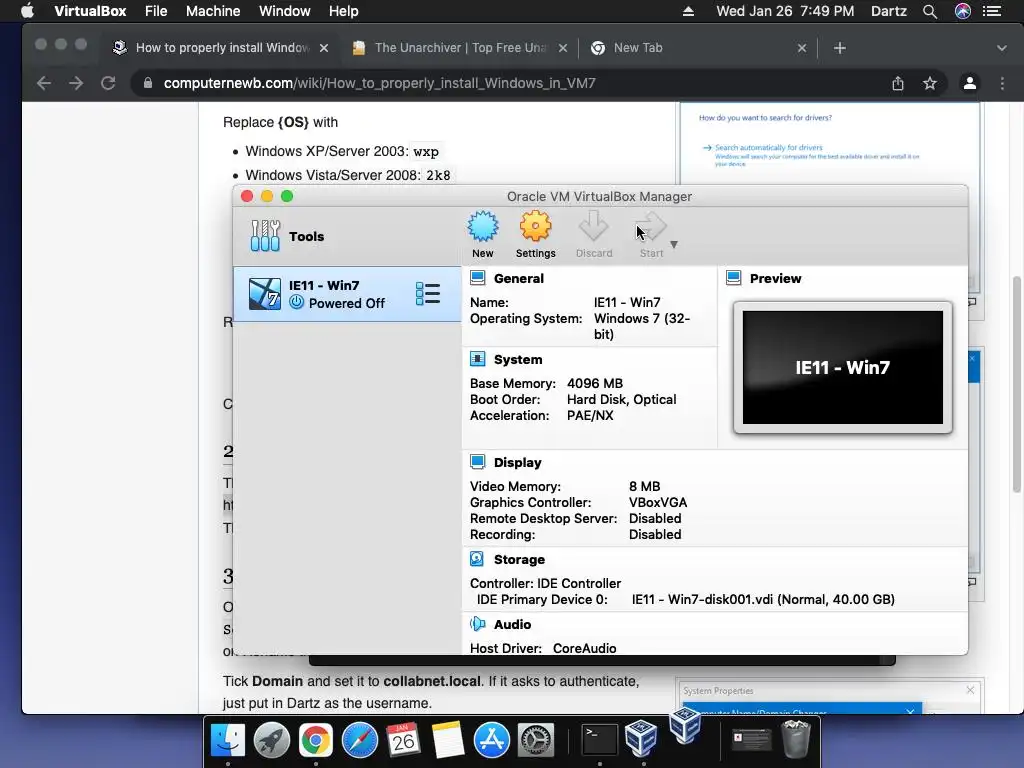Click the System section chip icon
The height and width of the screenshot is (768, 1024).
(x=477, y=359)
